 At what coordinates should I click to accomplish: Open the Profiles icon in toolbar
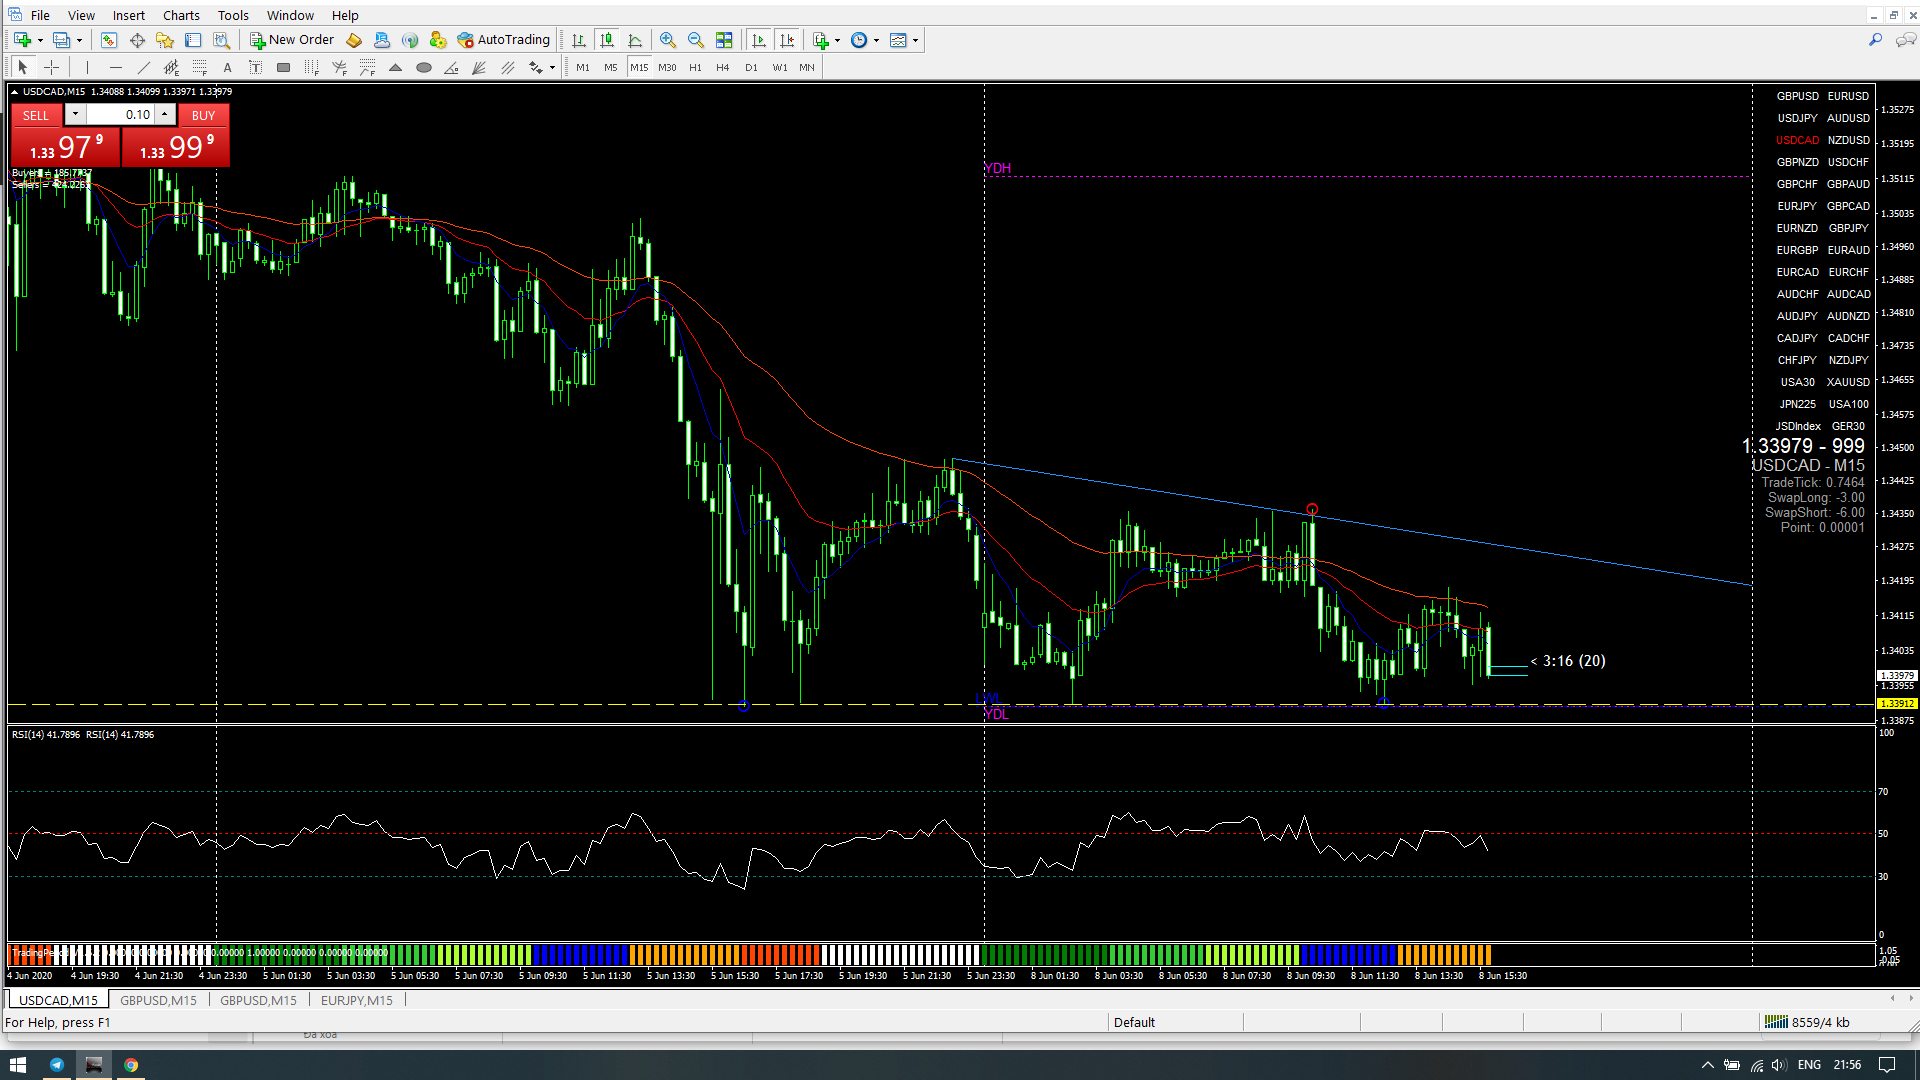pyautogui.click(x=61, y=40)
